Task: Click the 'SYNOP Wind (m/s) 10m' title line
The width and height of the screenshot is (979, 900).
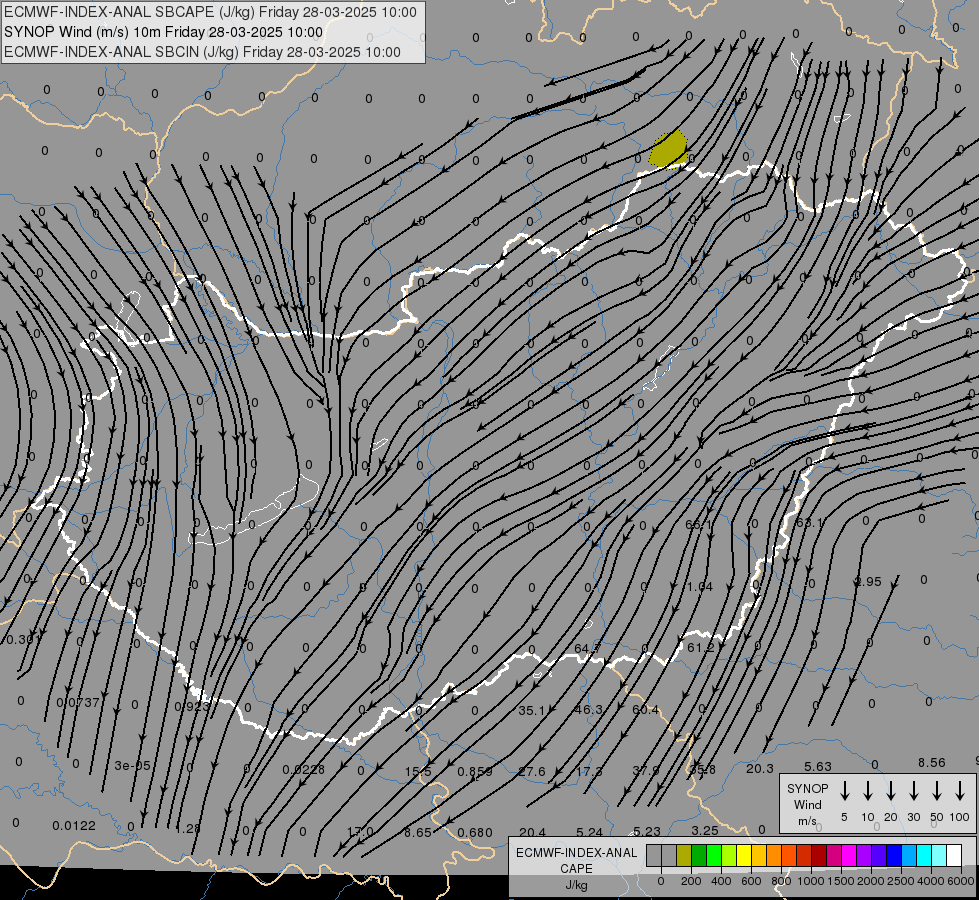Action: coord(163,32)
